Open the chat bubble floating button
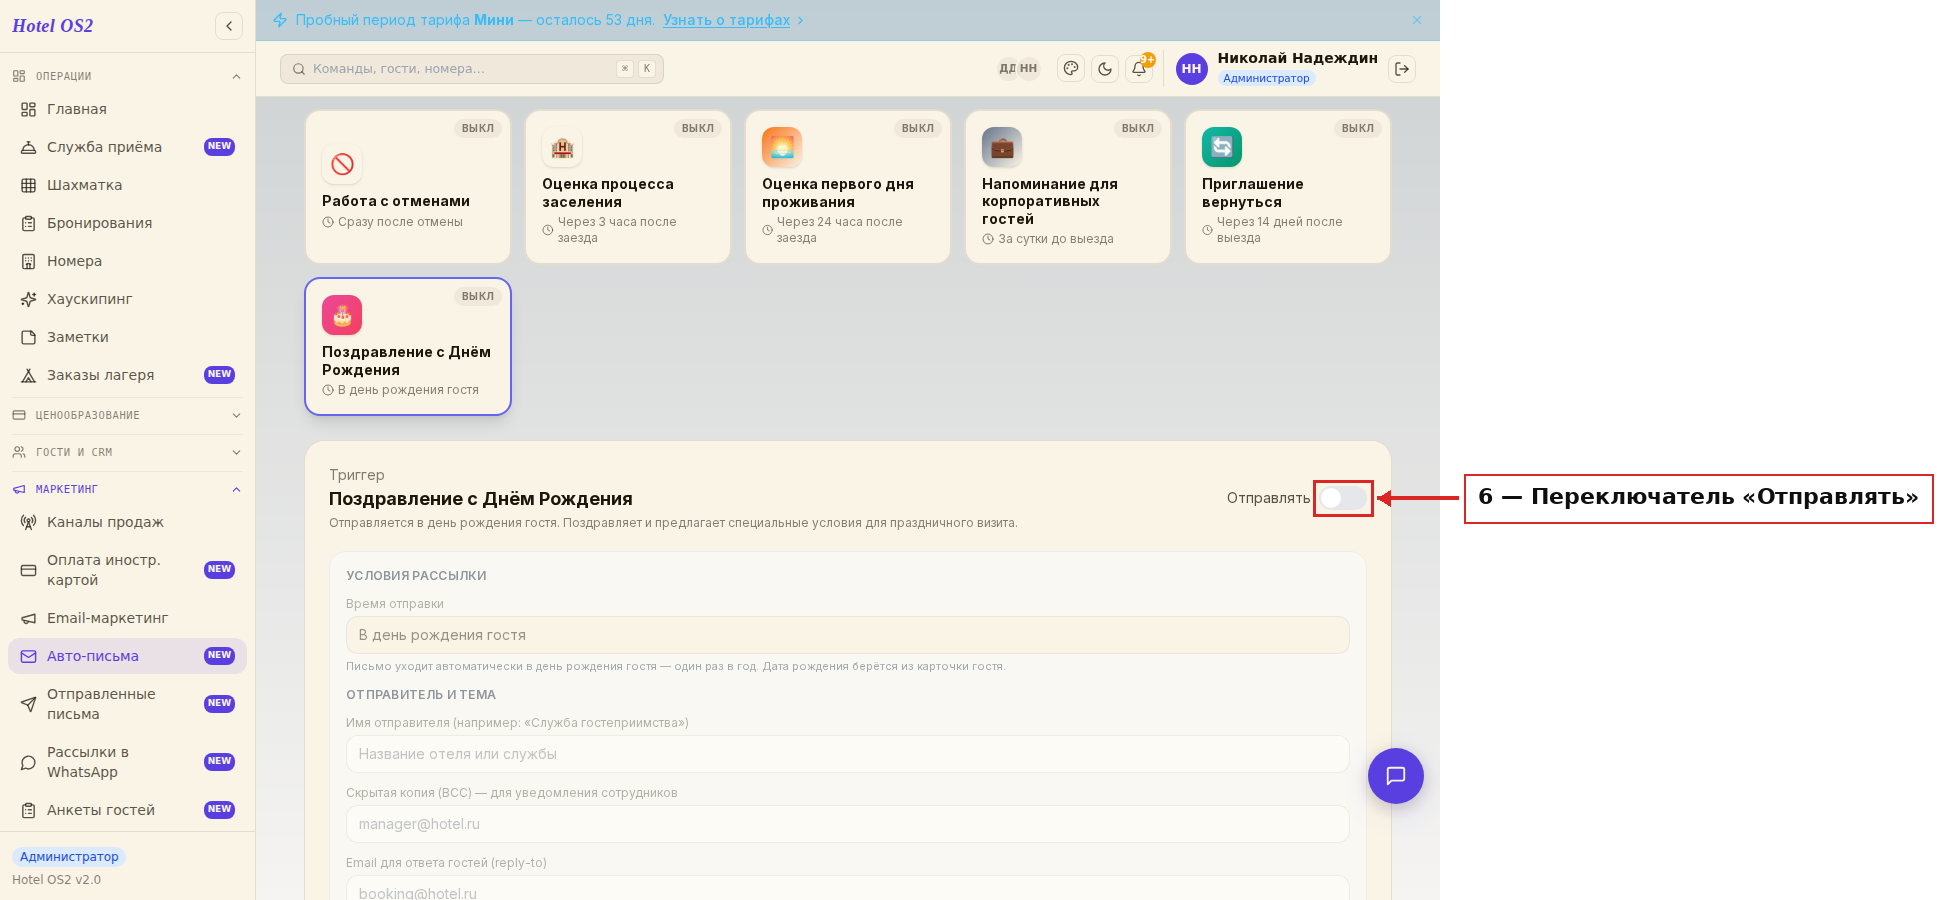This screenshot has width=1957, height=900. (x=1396, y=776)
